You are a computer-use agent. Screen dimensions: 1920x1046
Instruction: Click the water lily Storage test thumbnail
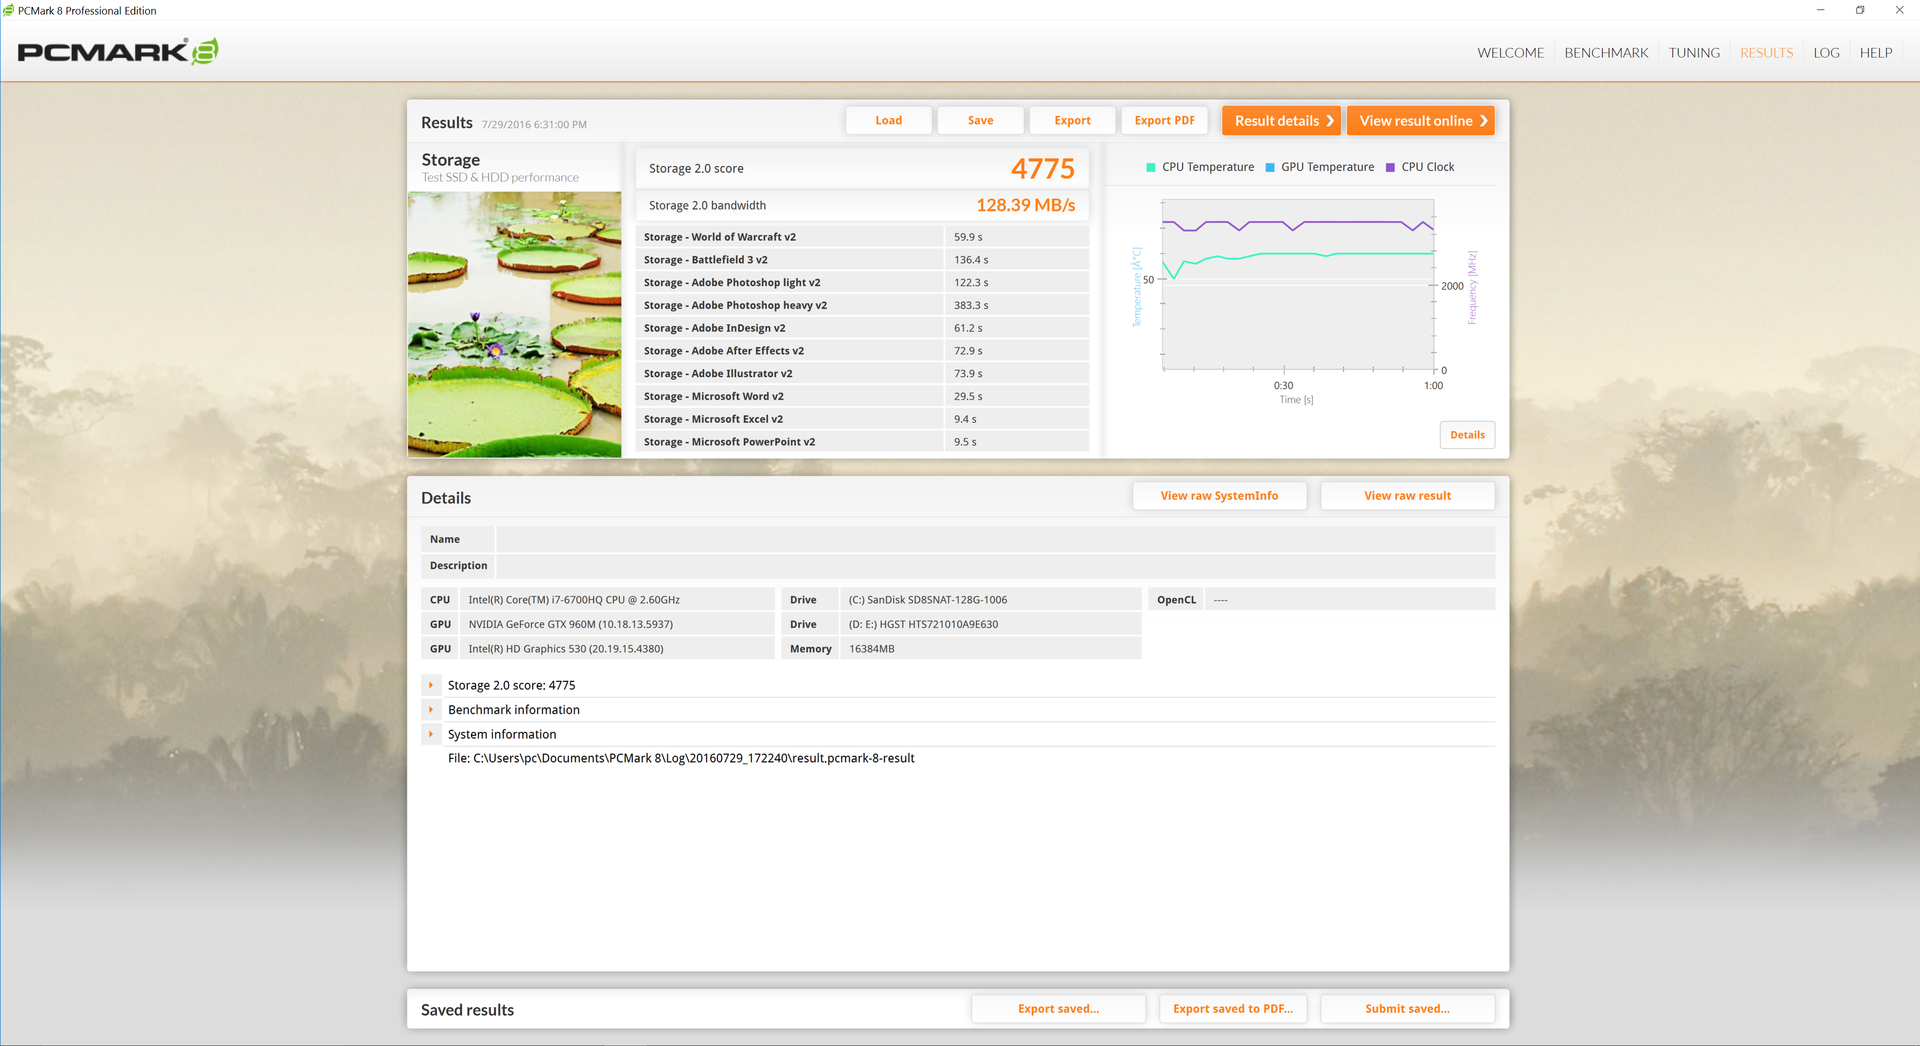click(x=514, y=325)
